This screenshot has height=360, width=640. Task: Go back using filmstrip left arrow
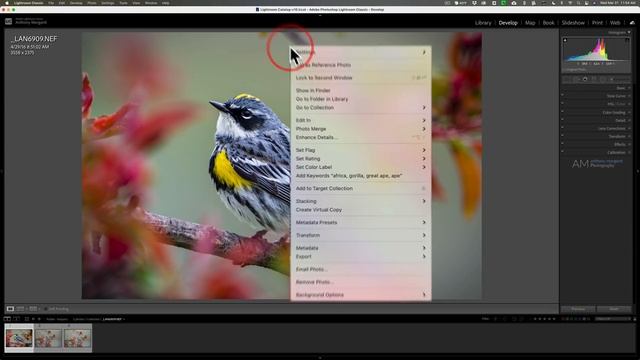tap(33, 319)
